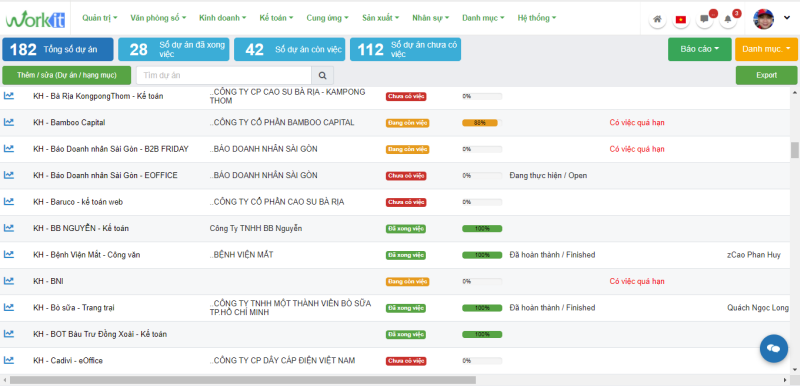Select the 182 Tổng số dự án tile
Viewport: 800px width, 386px height.
tap(58, 49)
